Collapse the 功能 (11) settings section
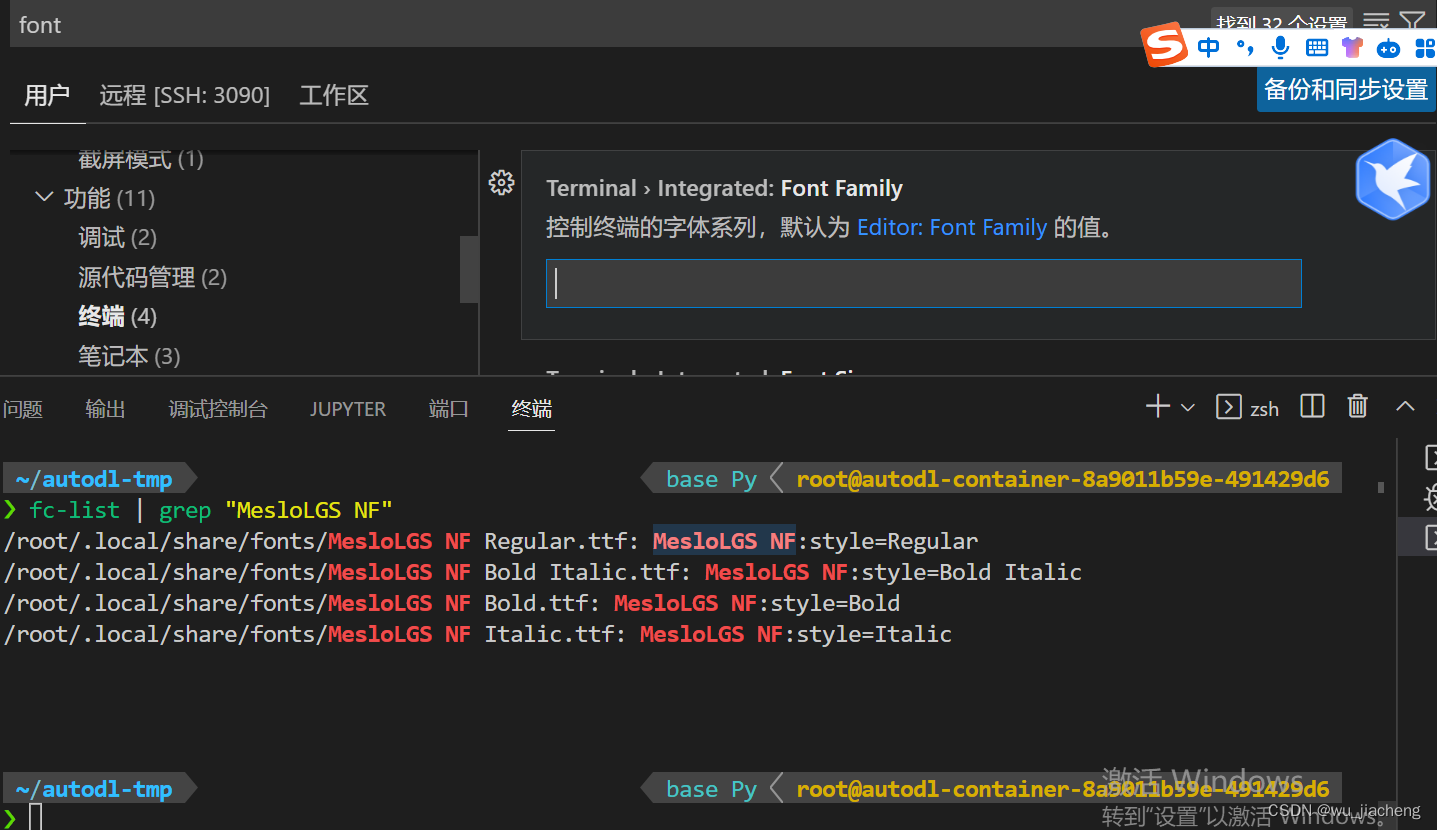 tap(44, 197)
